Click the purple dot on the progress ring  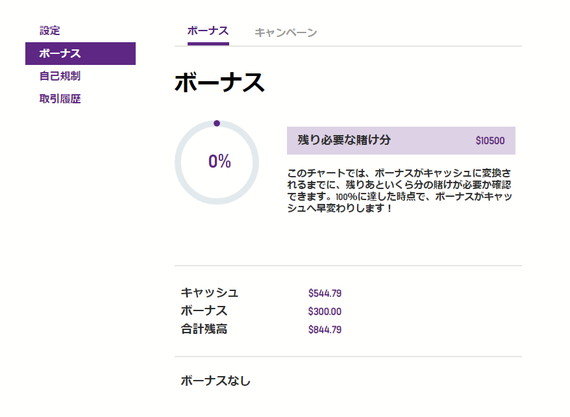tap(217, 123)
